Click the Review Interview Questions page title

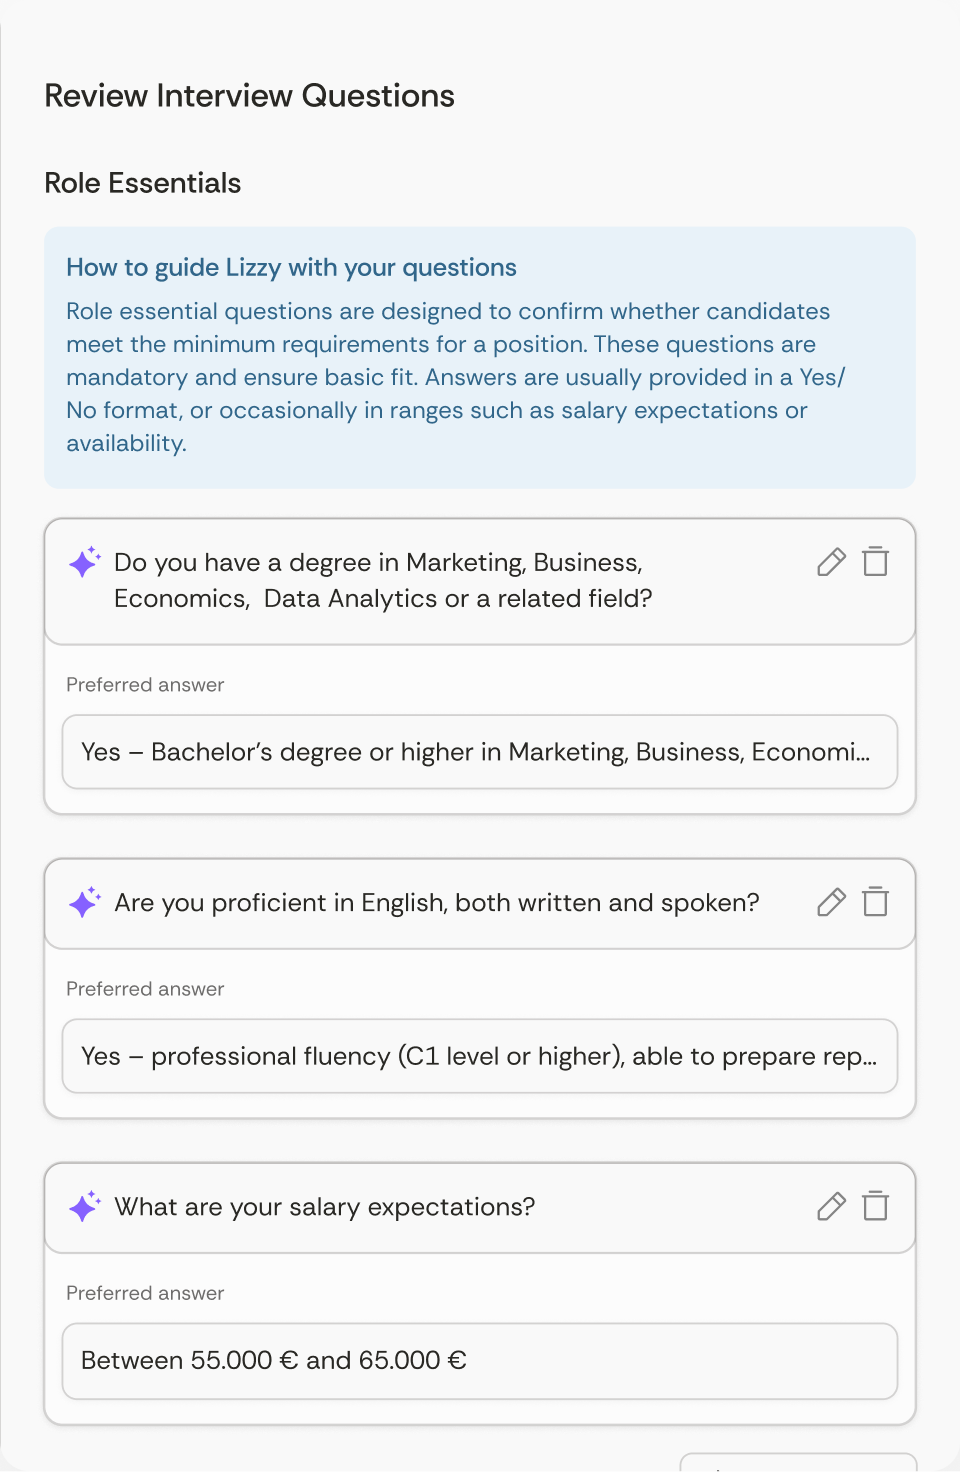(x=249, y=96)
